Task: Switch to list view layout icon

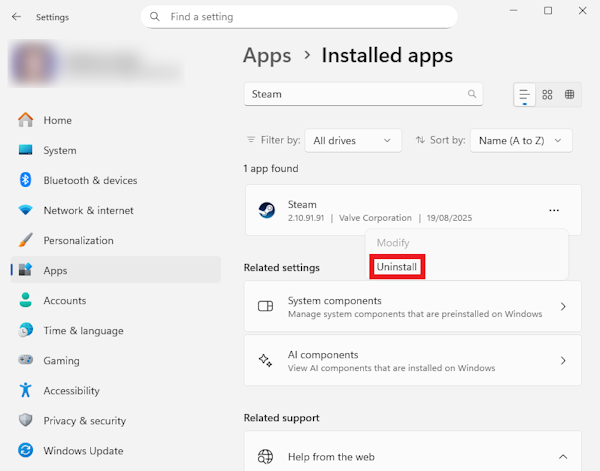Action: point(524,95)
